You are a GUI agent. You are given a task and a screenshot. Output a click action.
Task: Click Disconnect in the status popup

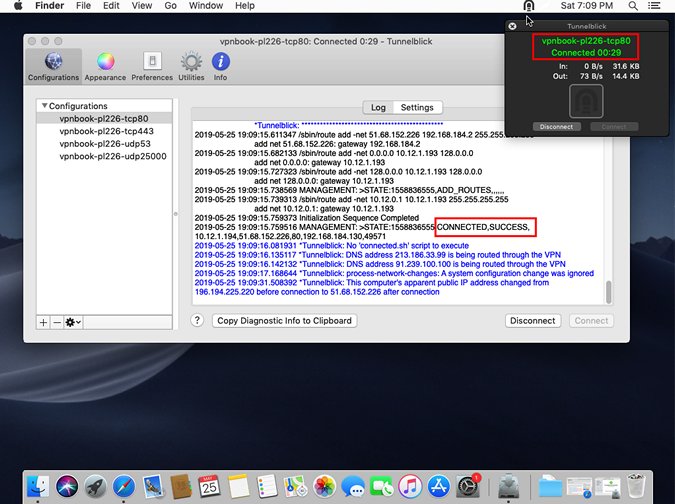click(557, 127)
